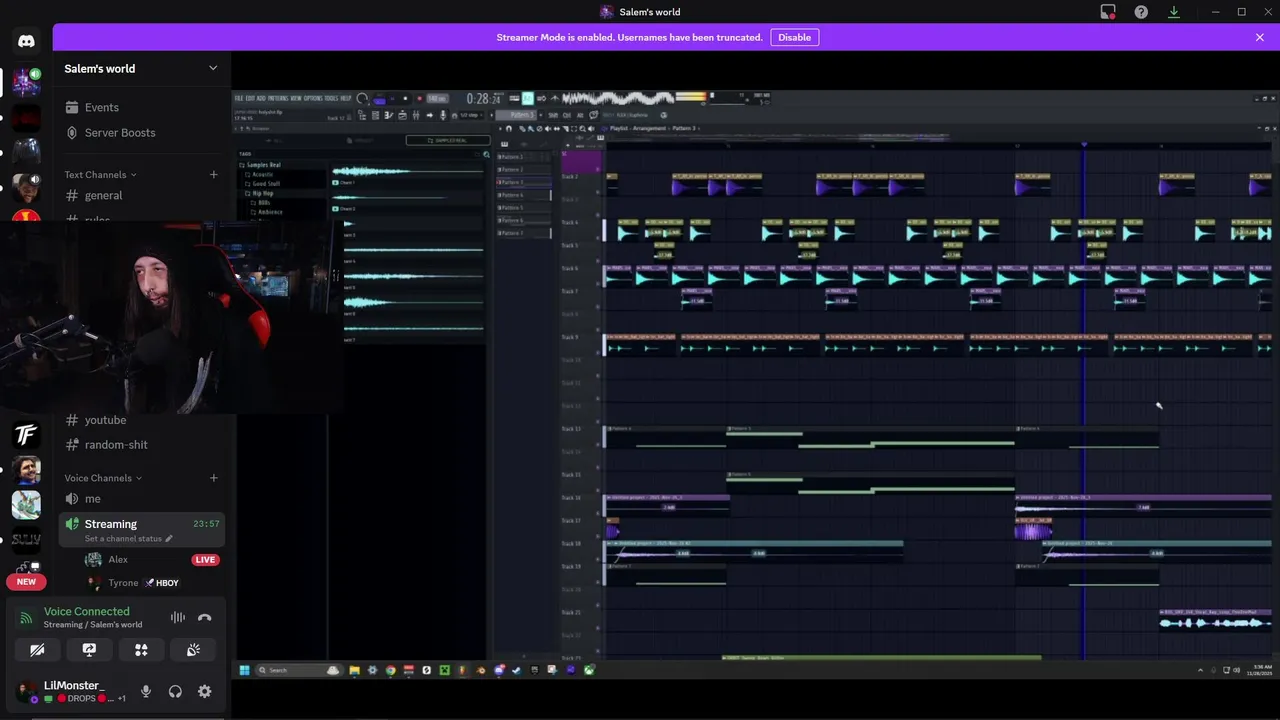Click the FL Studio time display 0:28
The width and height of the screenshot is (1280, 720).
[x=484, y=98]
